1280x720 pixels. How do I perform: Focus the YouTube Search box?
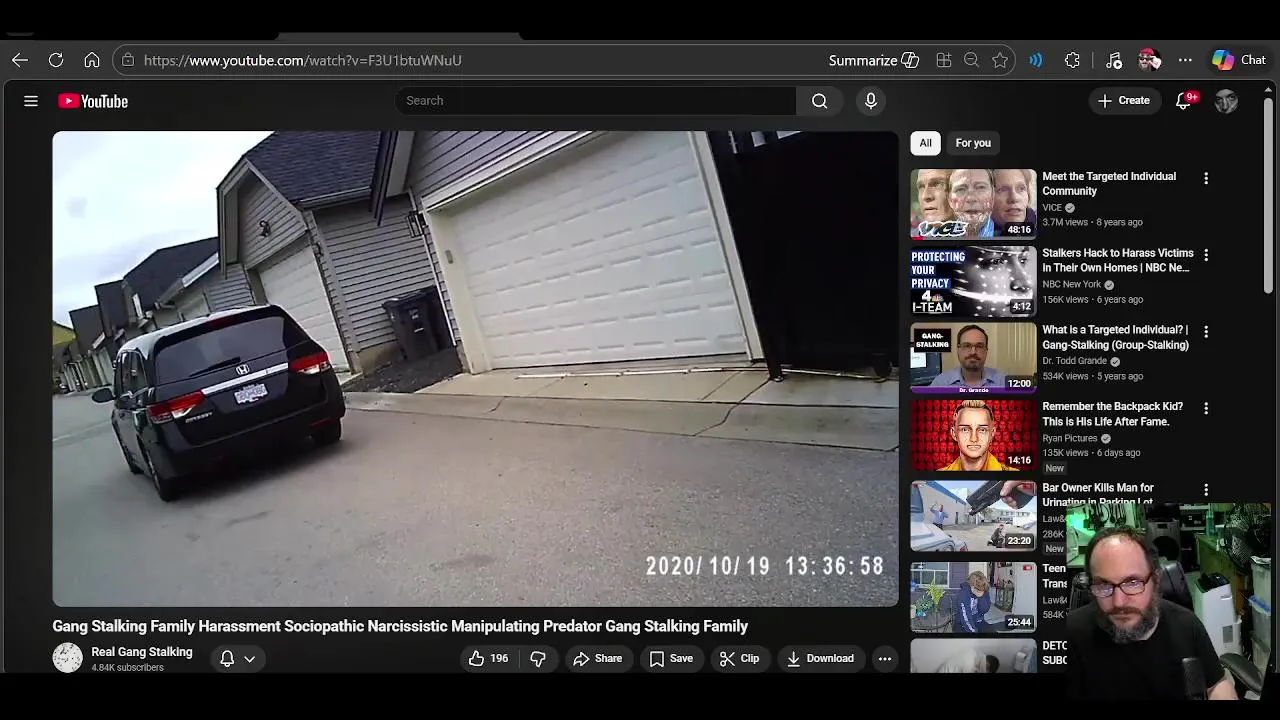[596, 100]
